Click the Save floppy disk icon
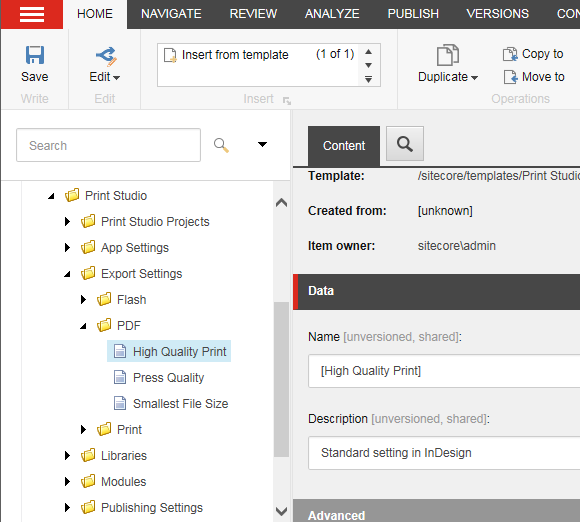This screenshot has width=580, height=522. [x=35, y=55]
